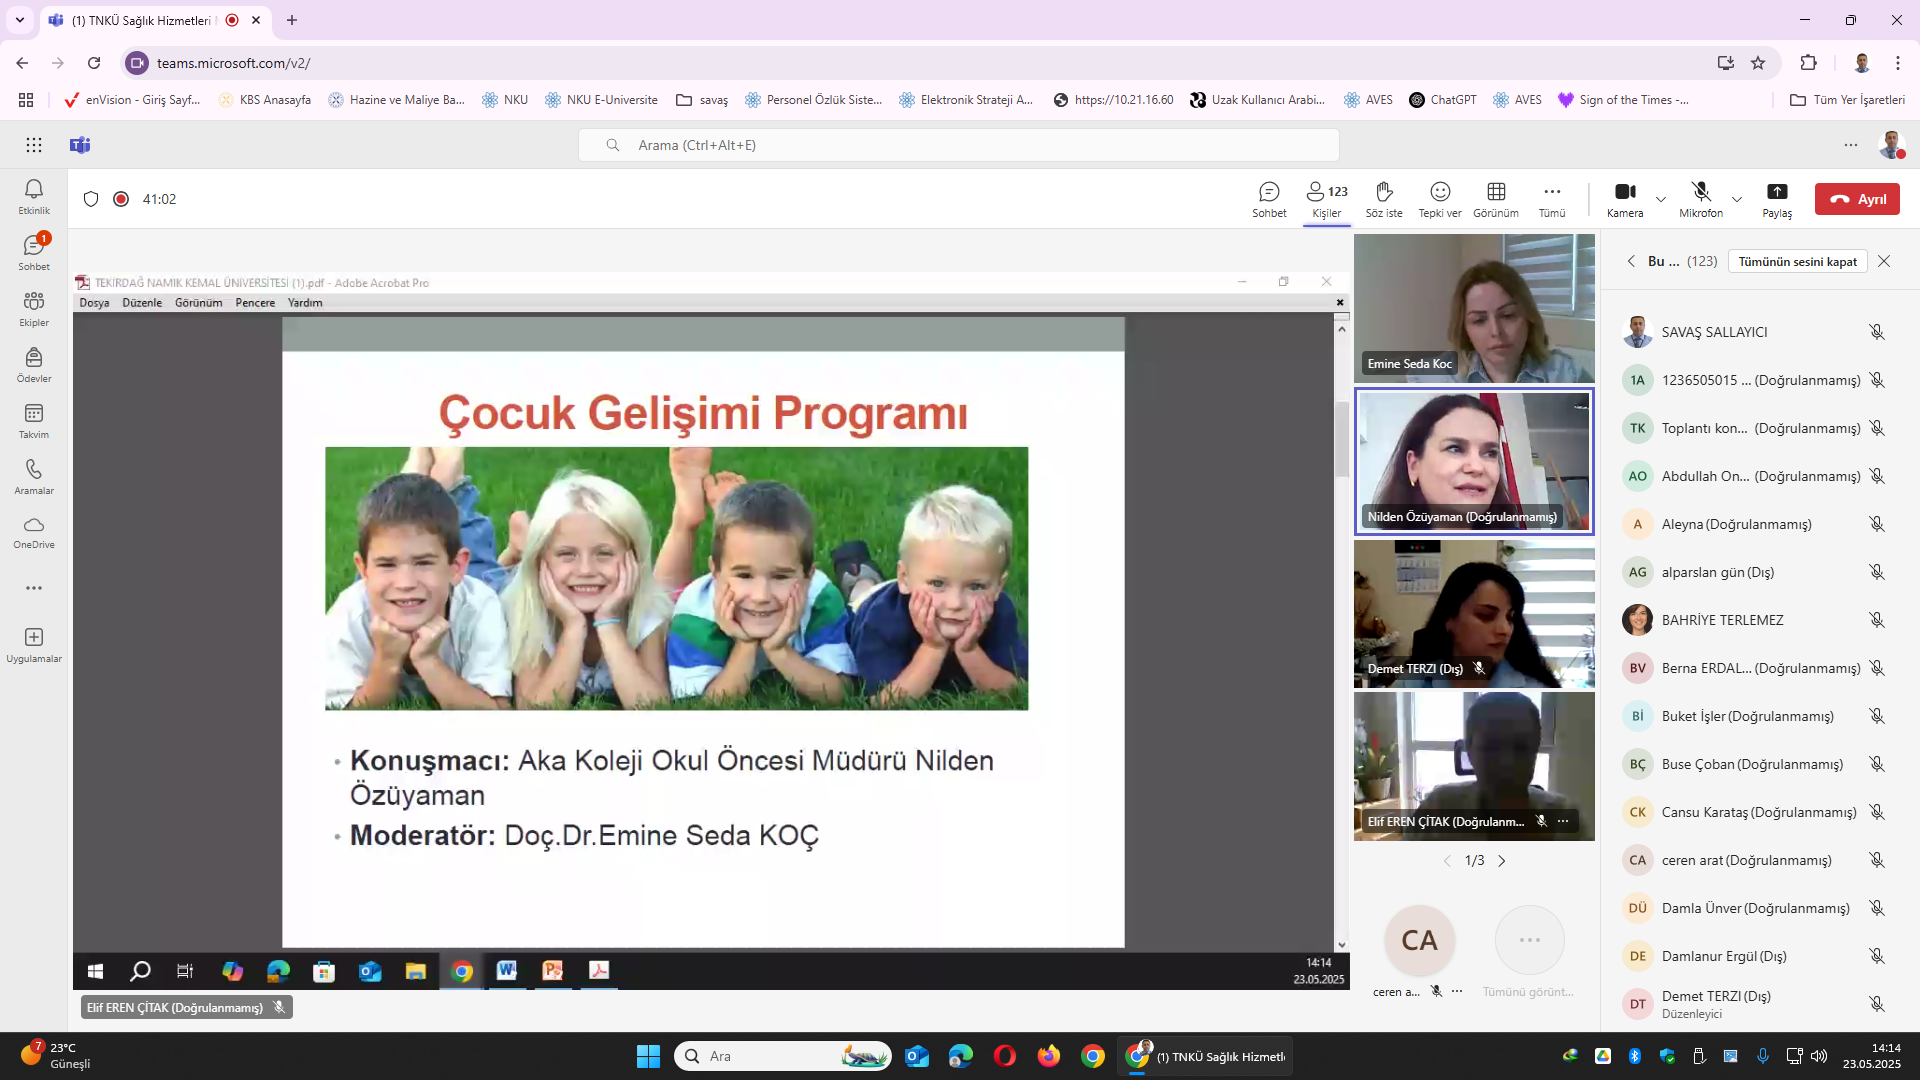The image size is (1920, 1080).
Task: Open OneDrive cloud icon in sidebar
Action: pos(34,532)
